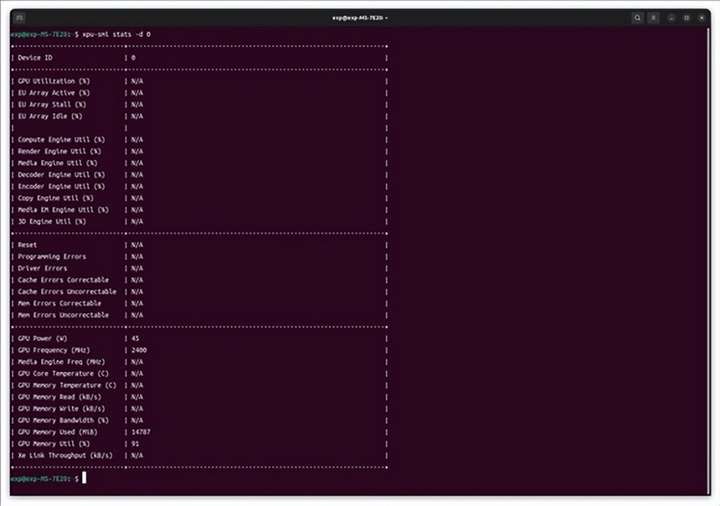
Task: Click the 'Render Engine Util (%)' label
Action: 60,152
